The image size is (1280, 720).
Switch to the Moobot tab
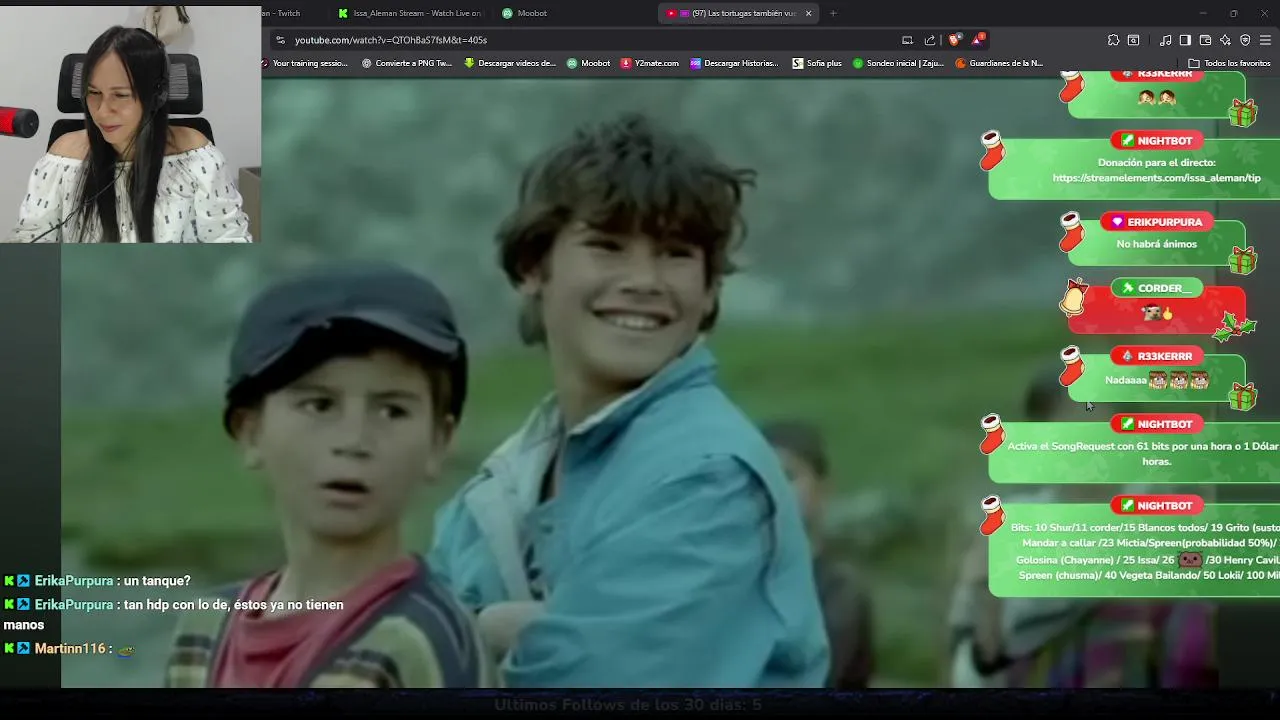coord(525,13)
